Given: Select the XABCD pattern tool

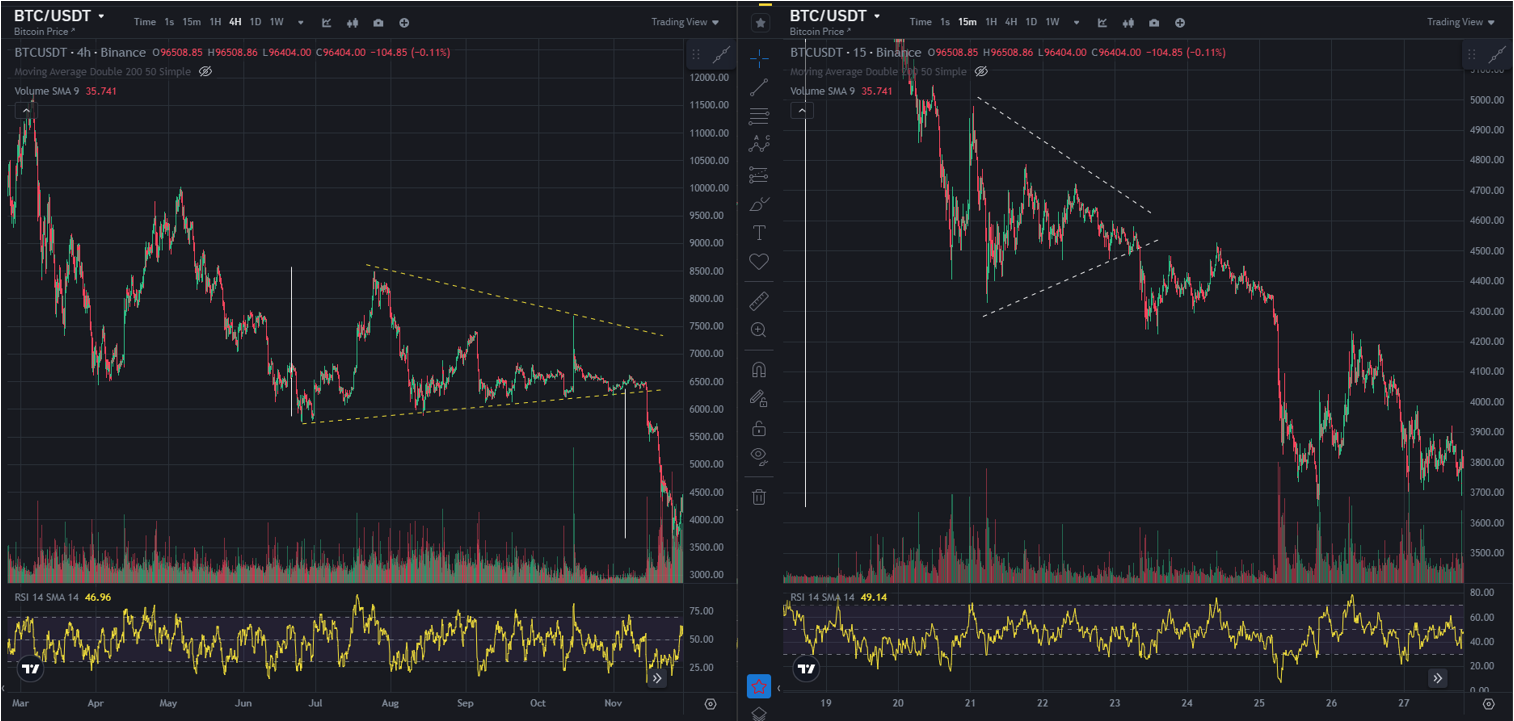Looking at the screenshot, I should coord(759,144).
